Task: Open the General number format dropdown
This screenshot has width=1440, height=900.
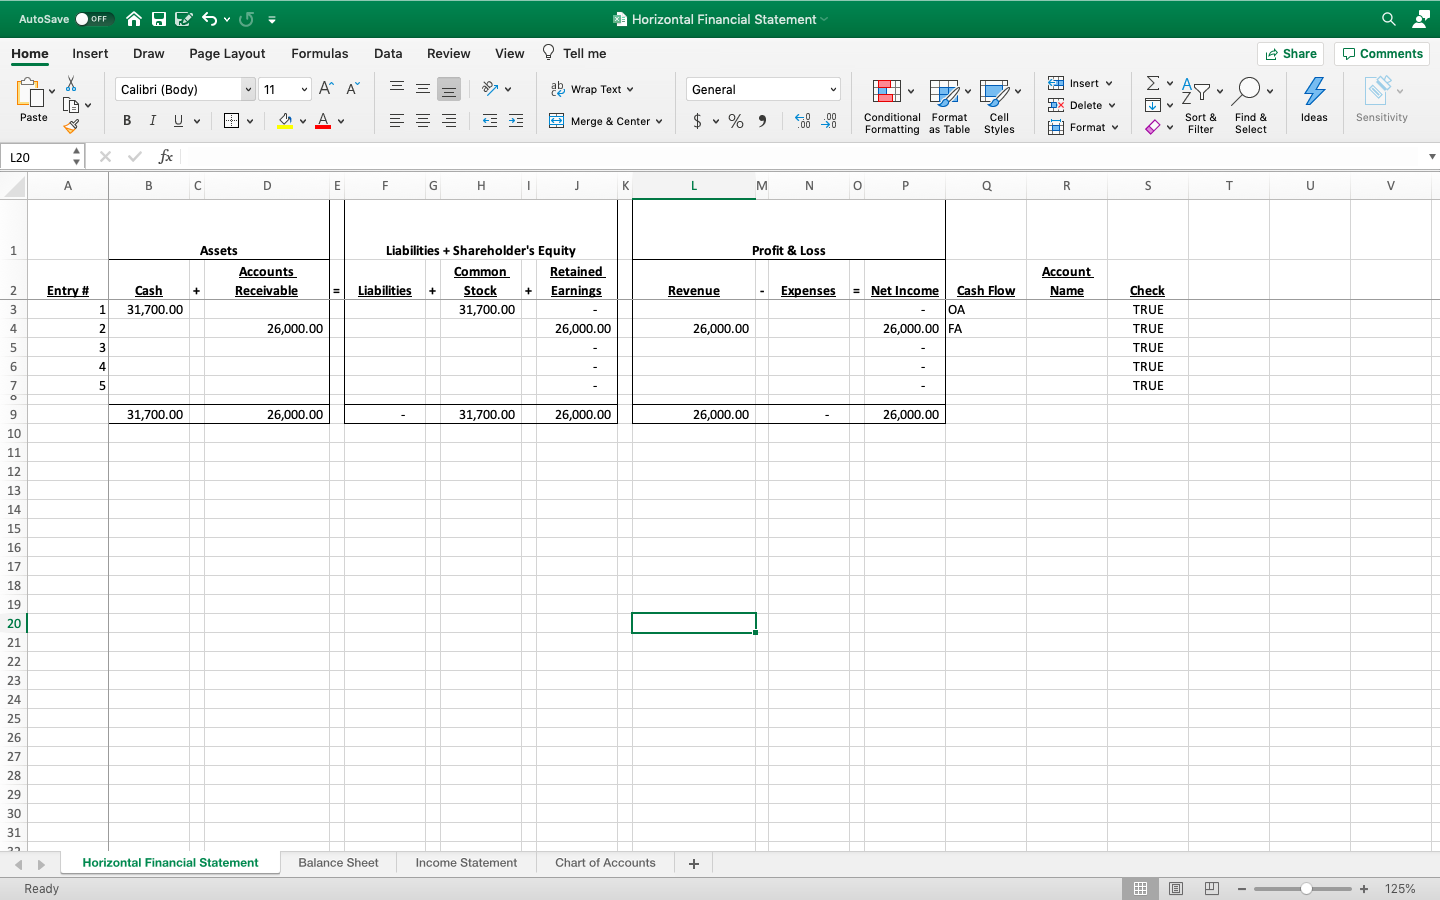Action: [x=833, y=89]
